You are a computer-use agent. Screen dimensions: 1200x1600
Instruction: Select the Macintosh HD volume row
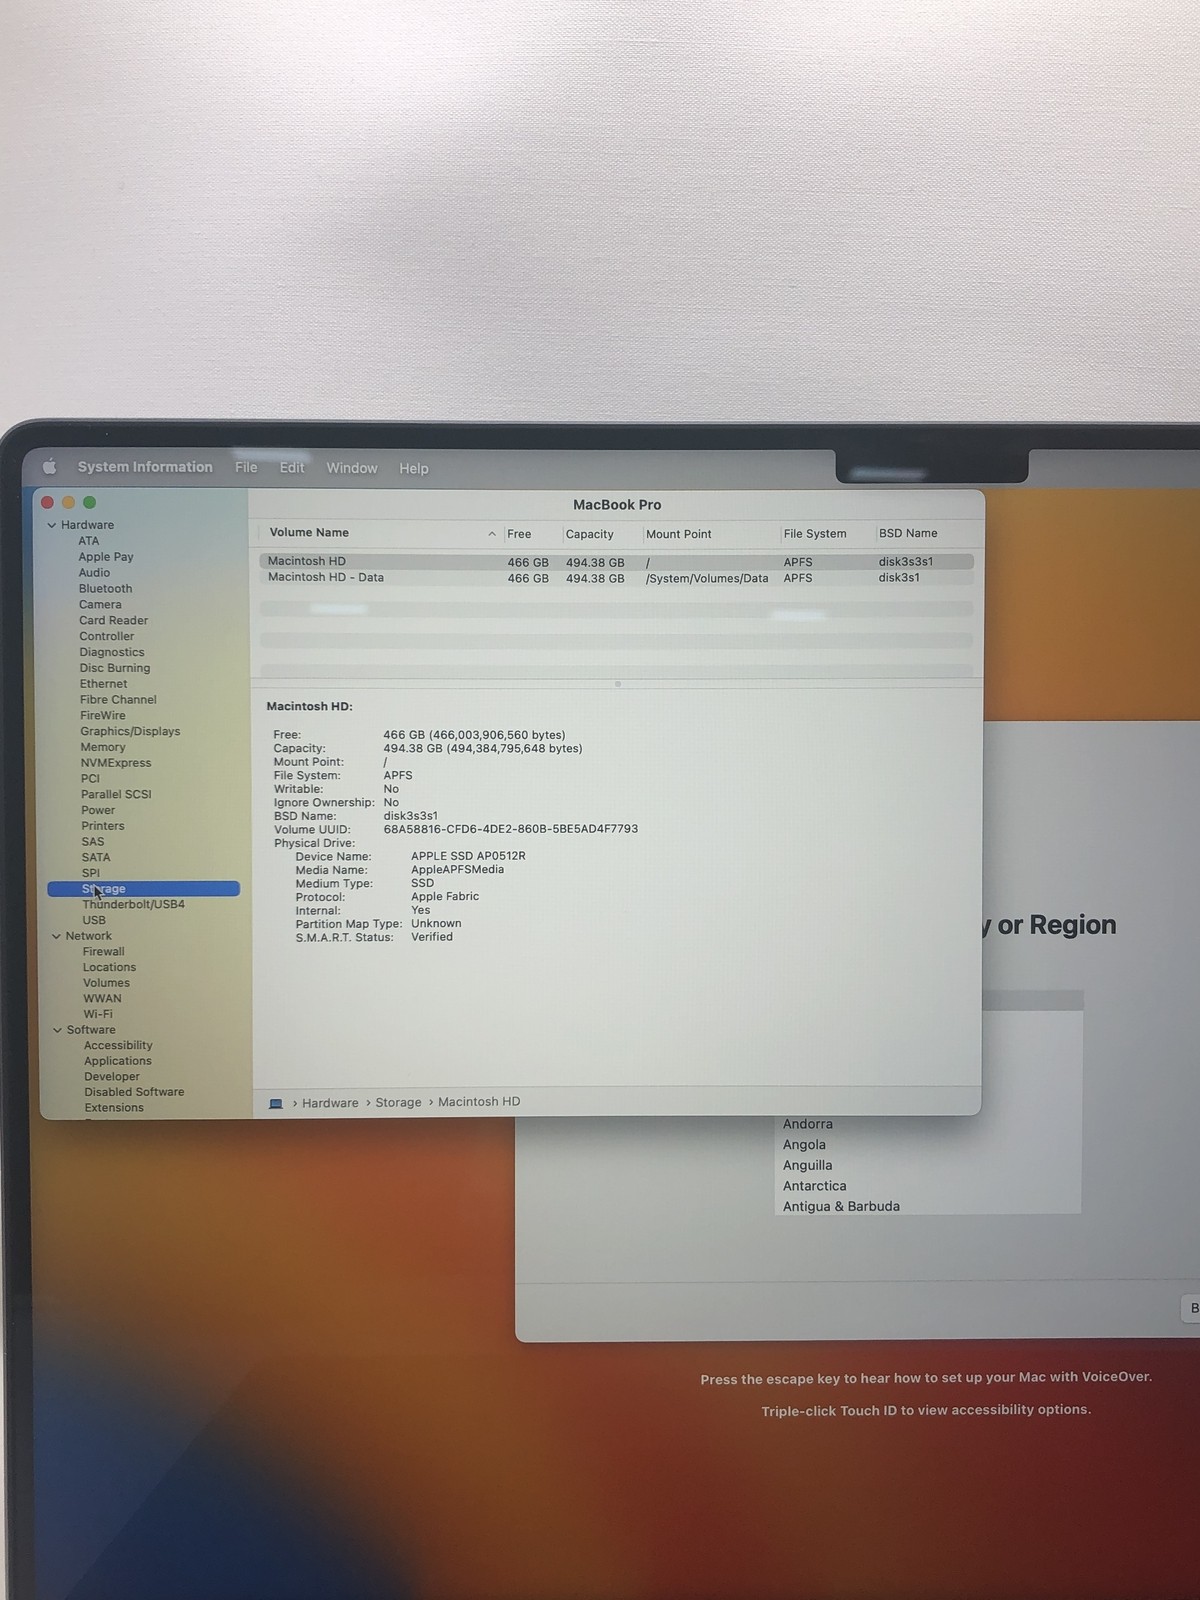click(616, 562)
